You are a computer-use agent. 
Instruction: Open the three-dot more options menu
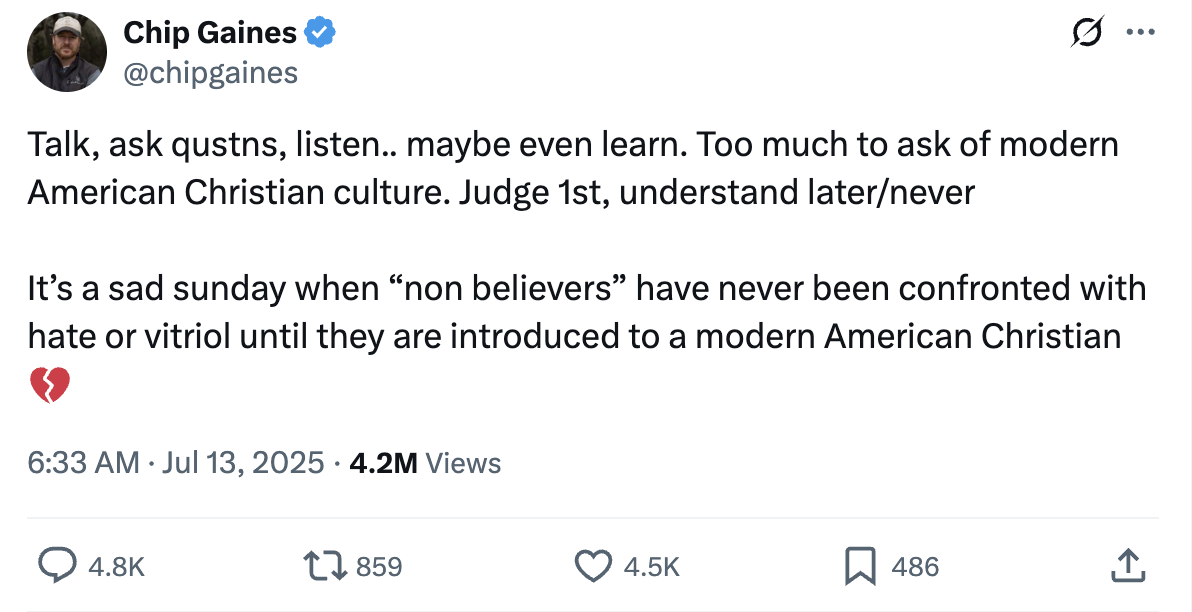tap(1139, 33)
